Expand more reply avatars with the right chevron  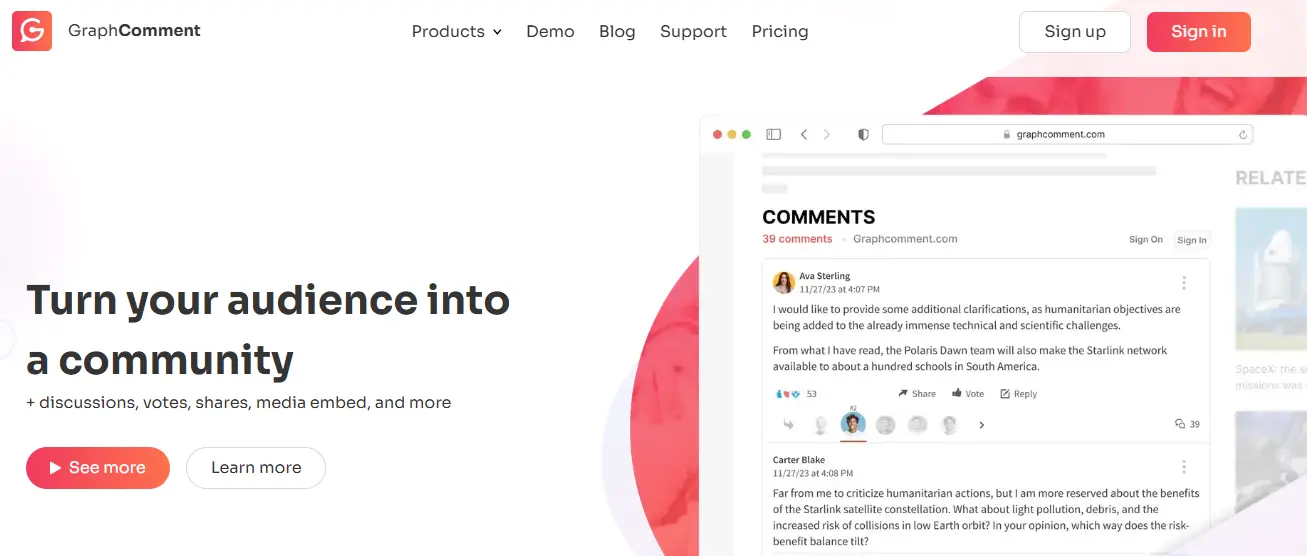point(981,425)
